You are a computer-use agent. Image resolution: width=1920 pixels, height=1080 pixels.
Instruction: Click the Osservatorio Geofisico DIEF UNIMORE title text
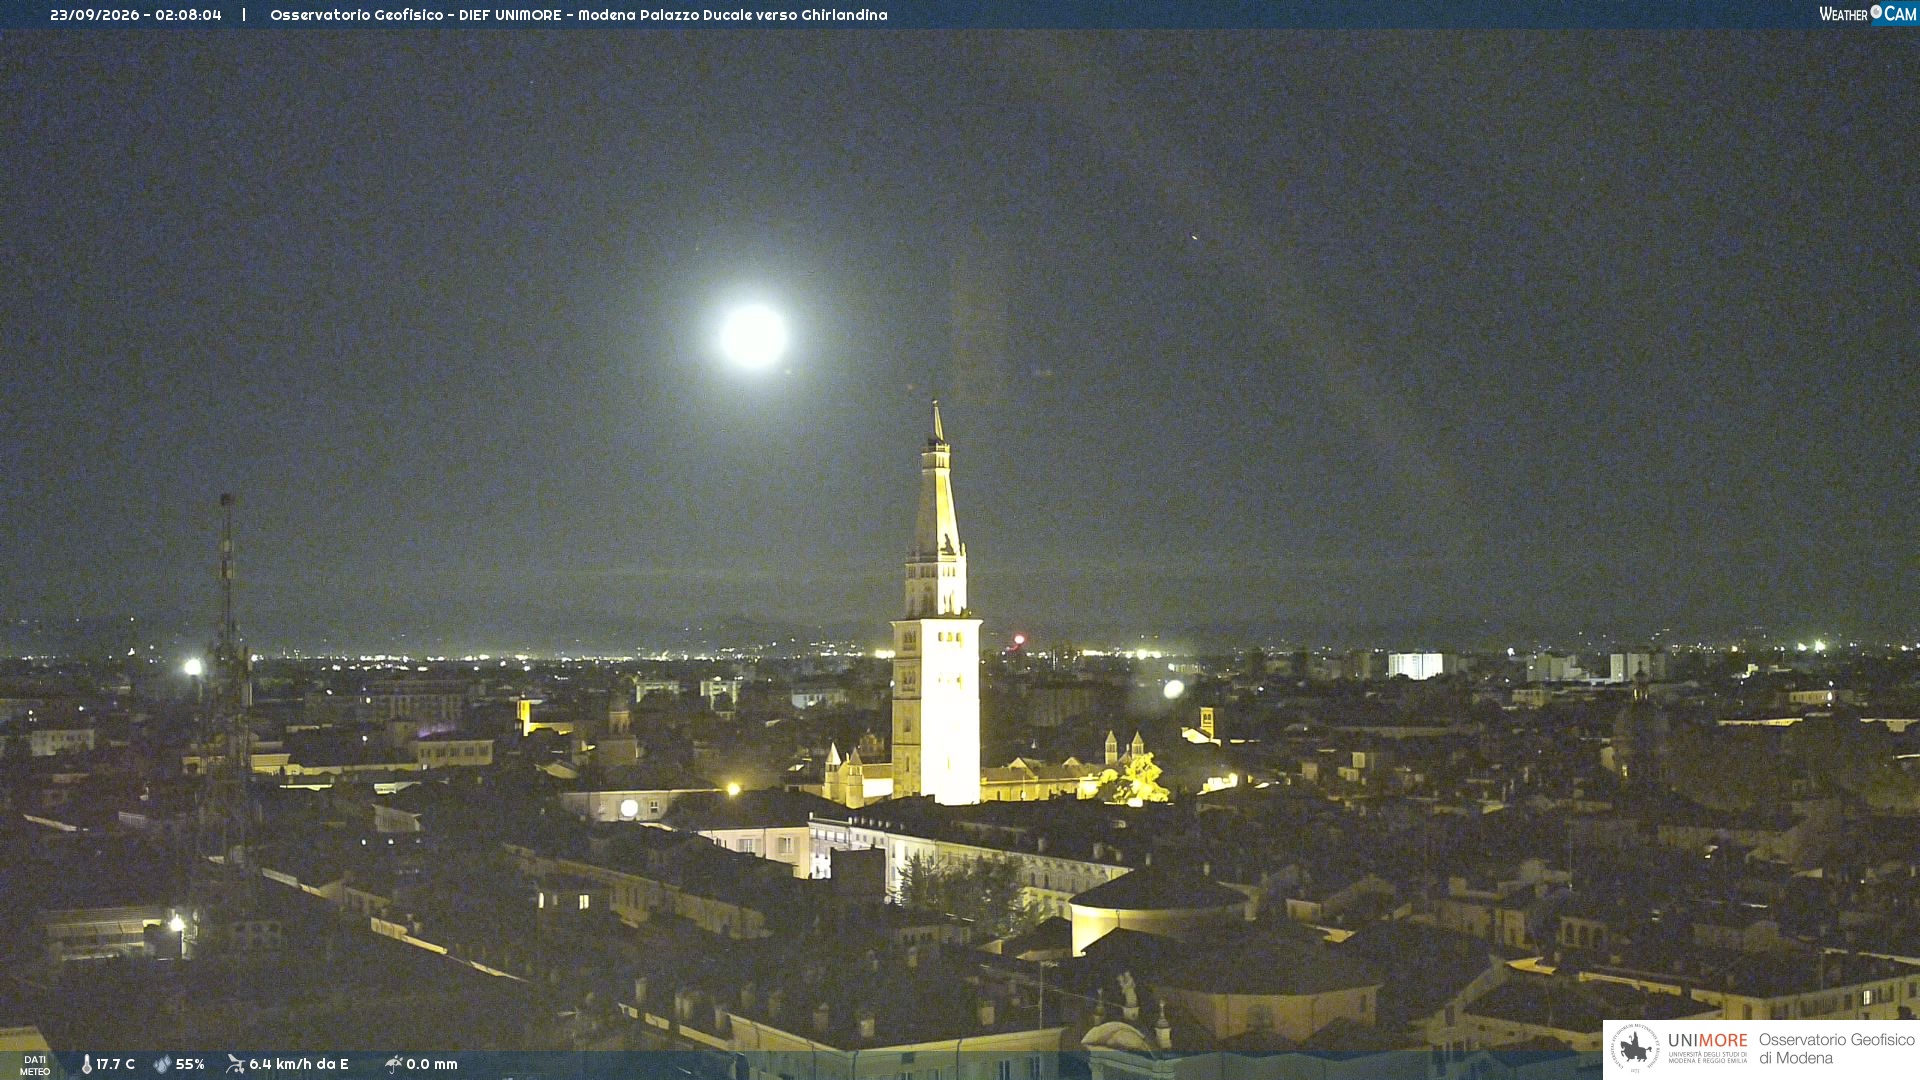pos(579,15)
